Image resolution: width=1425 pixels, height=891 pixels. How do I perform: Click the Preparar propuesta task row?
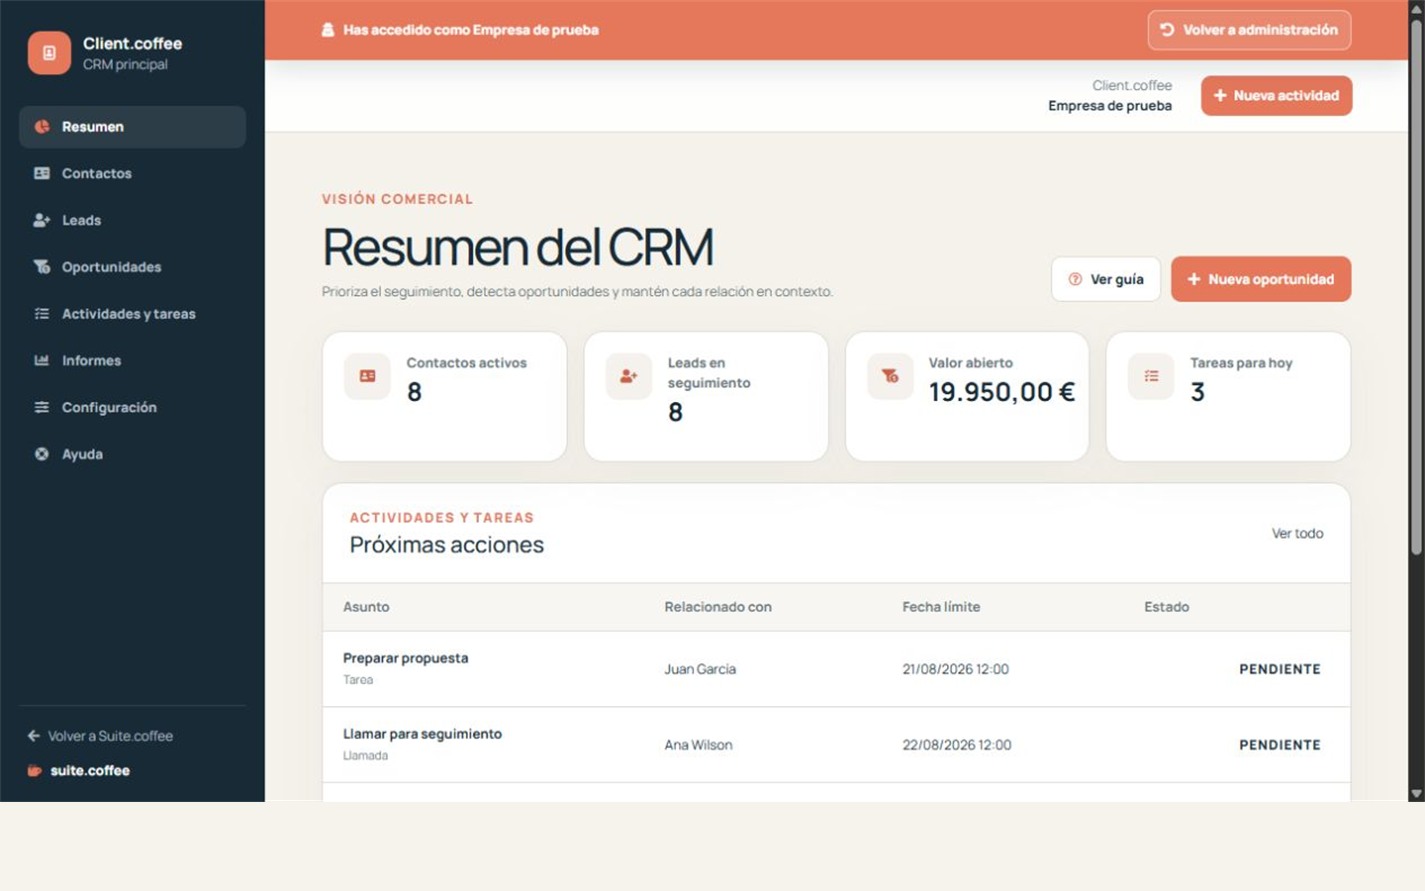[x=836, y=669]
